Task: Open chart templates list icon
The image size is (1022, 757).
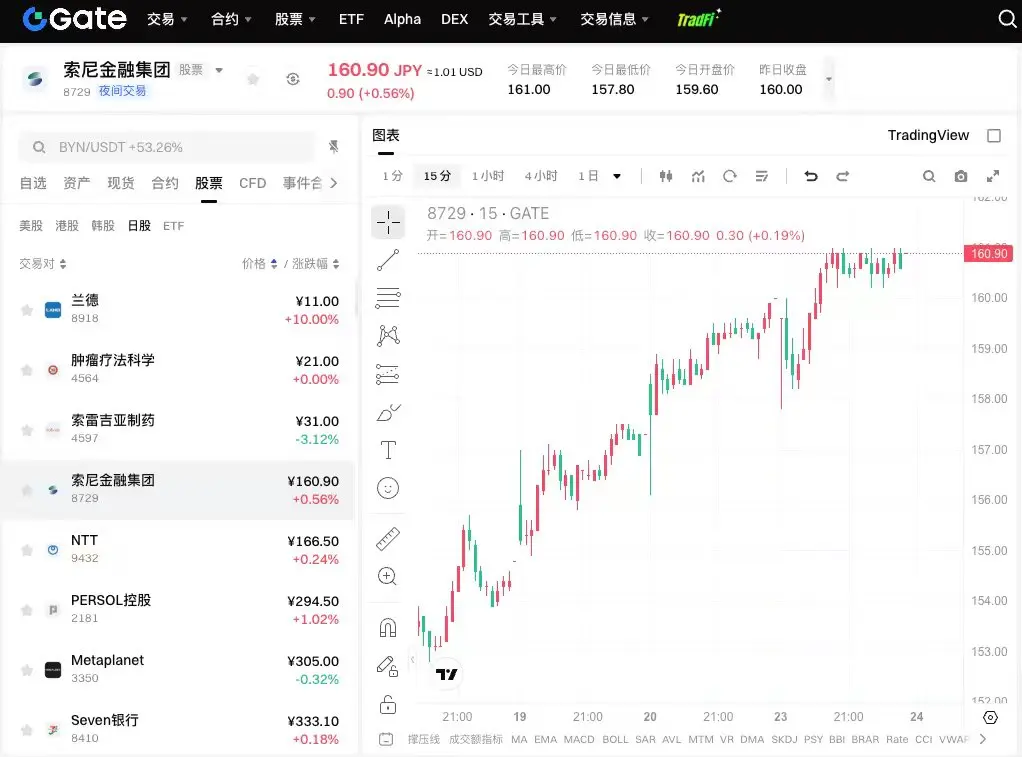Action: 761,176
